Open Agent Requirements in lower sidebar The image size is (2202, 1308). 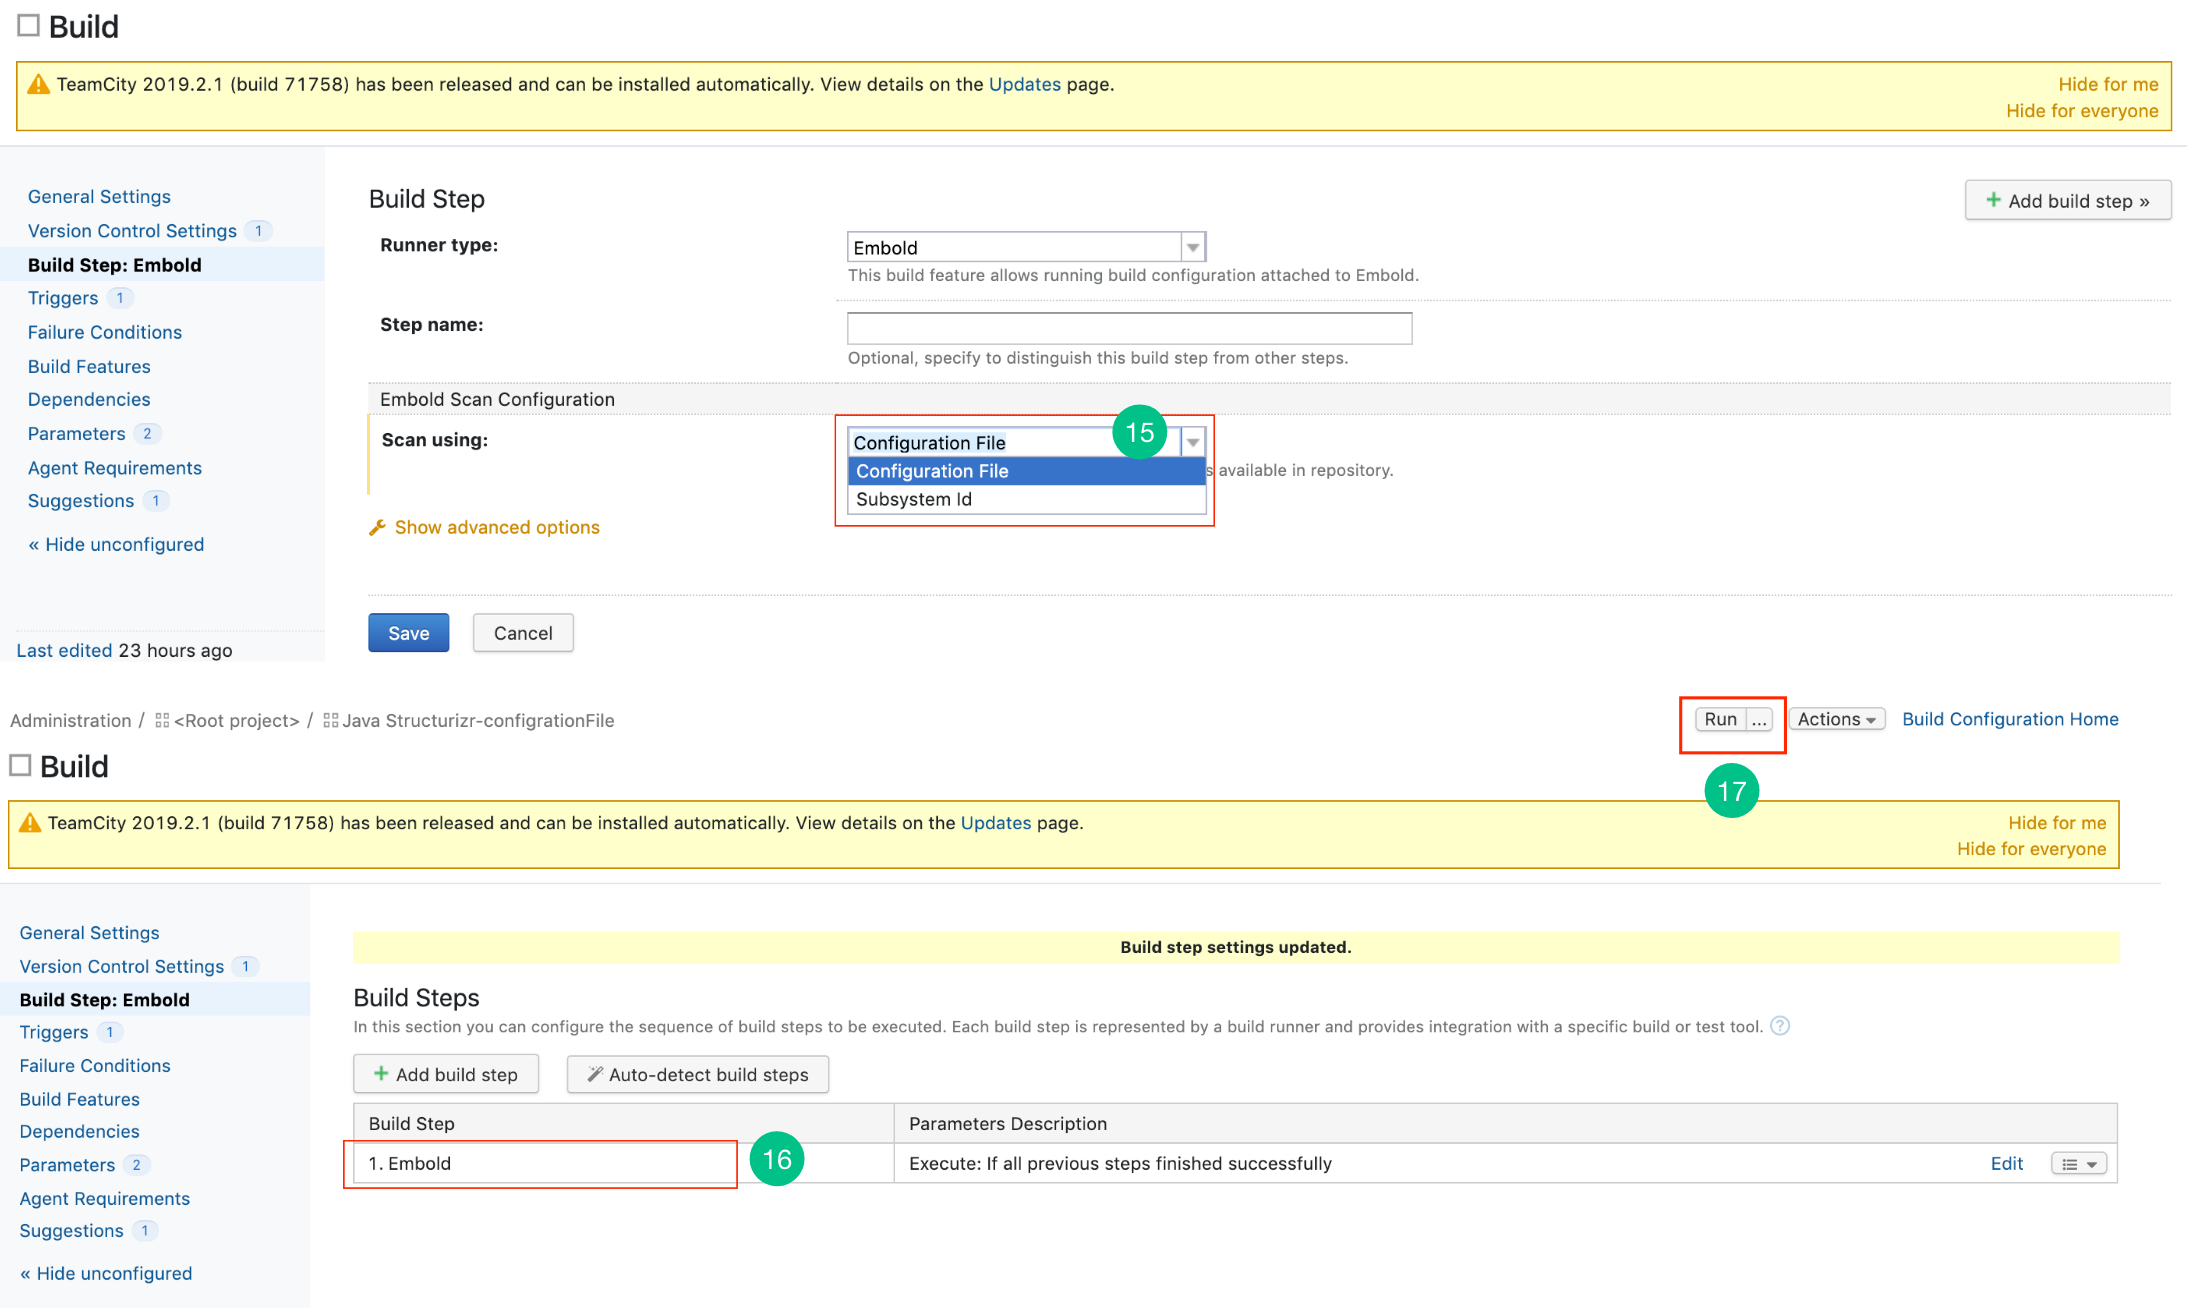(x=105, y=1199)
